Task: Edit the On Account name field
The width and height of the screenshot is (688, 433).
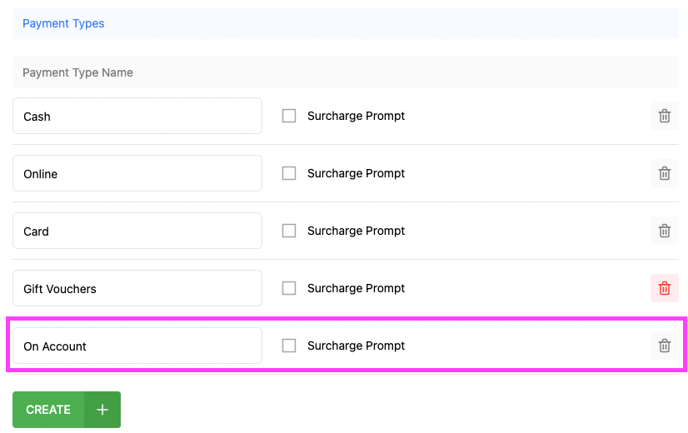Action: (137, 346)
